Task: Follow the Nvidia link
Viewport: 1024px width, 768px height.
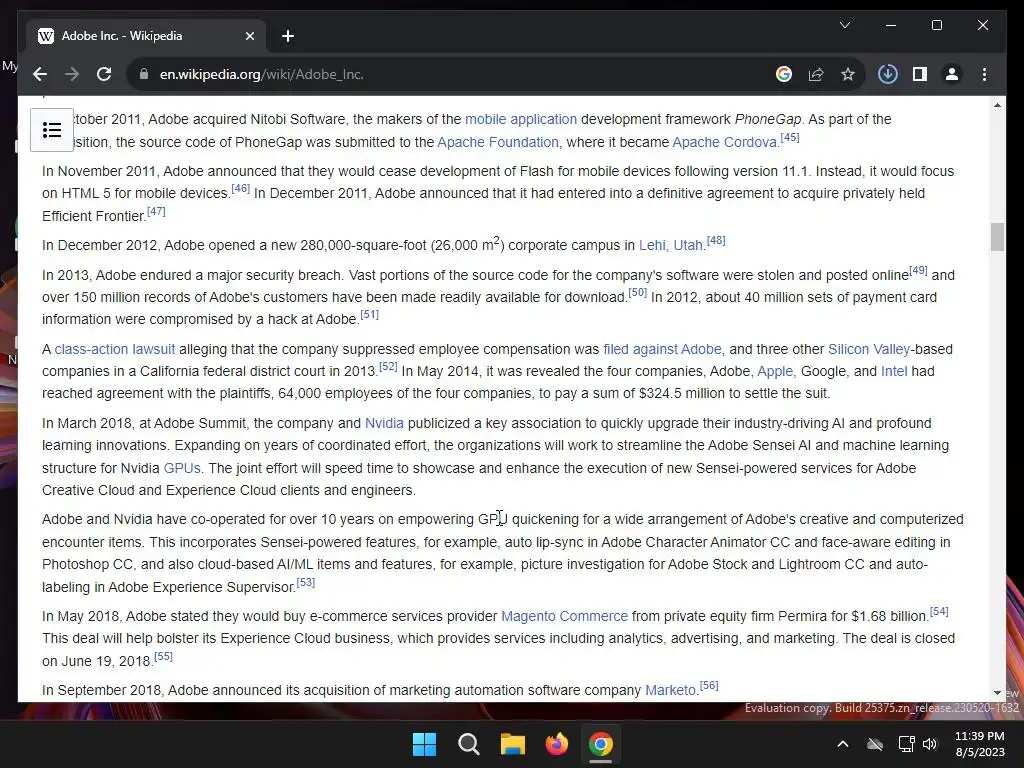Action: 384,423
